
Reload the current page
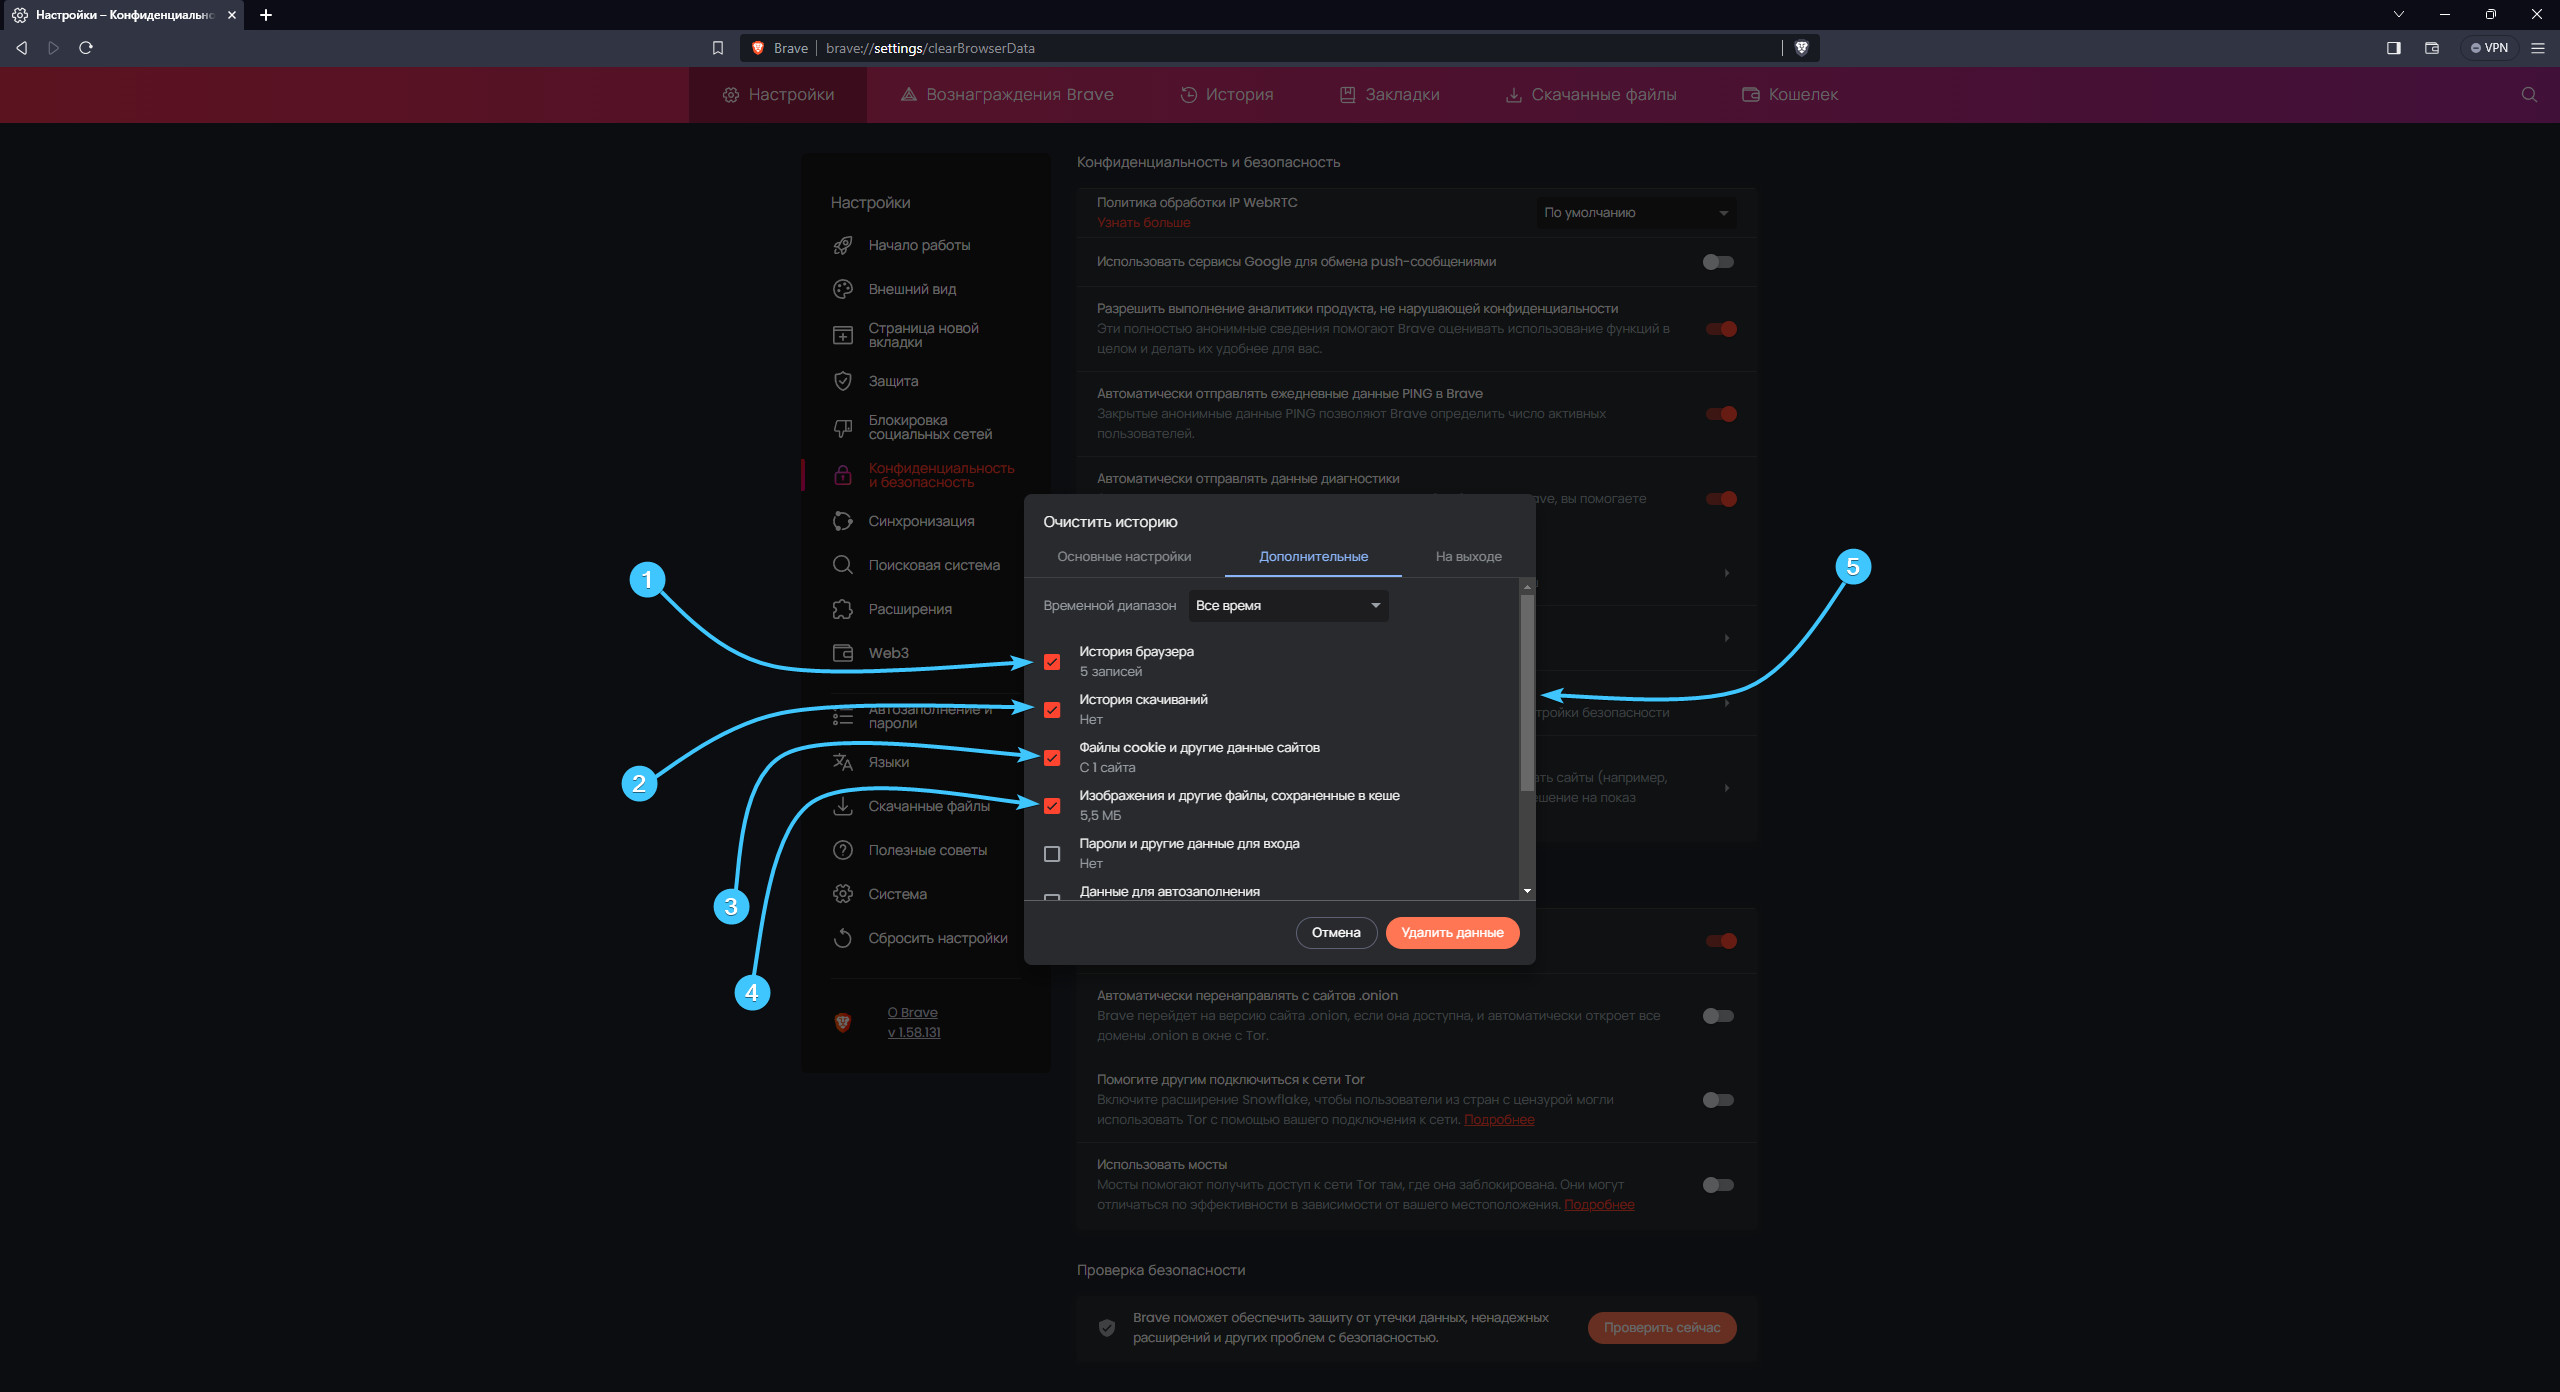pyautogui.click(x=86, y=48)
